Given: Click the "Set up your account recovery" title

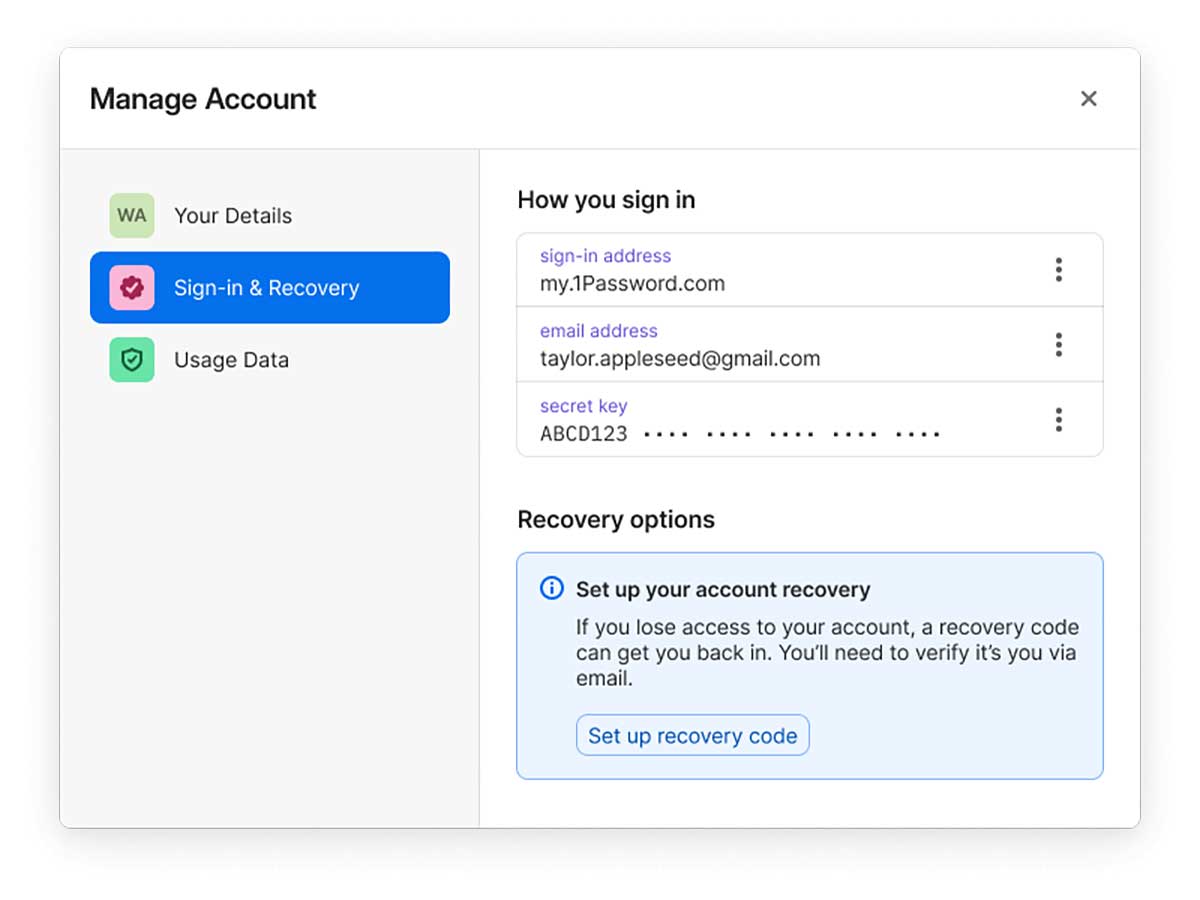Looking at the screenshot, I should click(723, 590).
